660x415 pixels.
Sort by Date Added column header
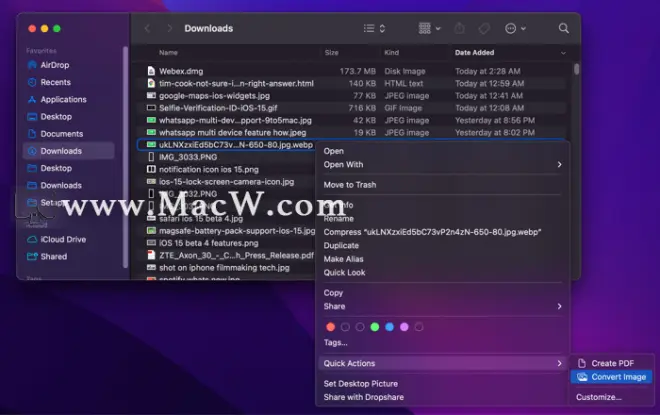tap(474, 53)
